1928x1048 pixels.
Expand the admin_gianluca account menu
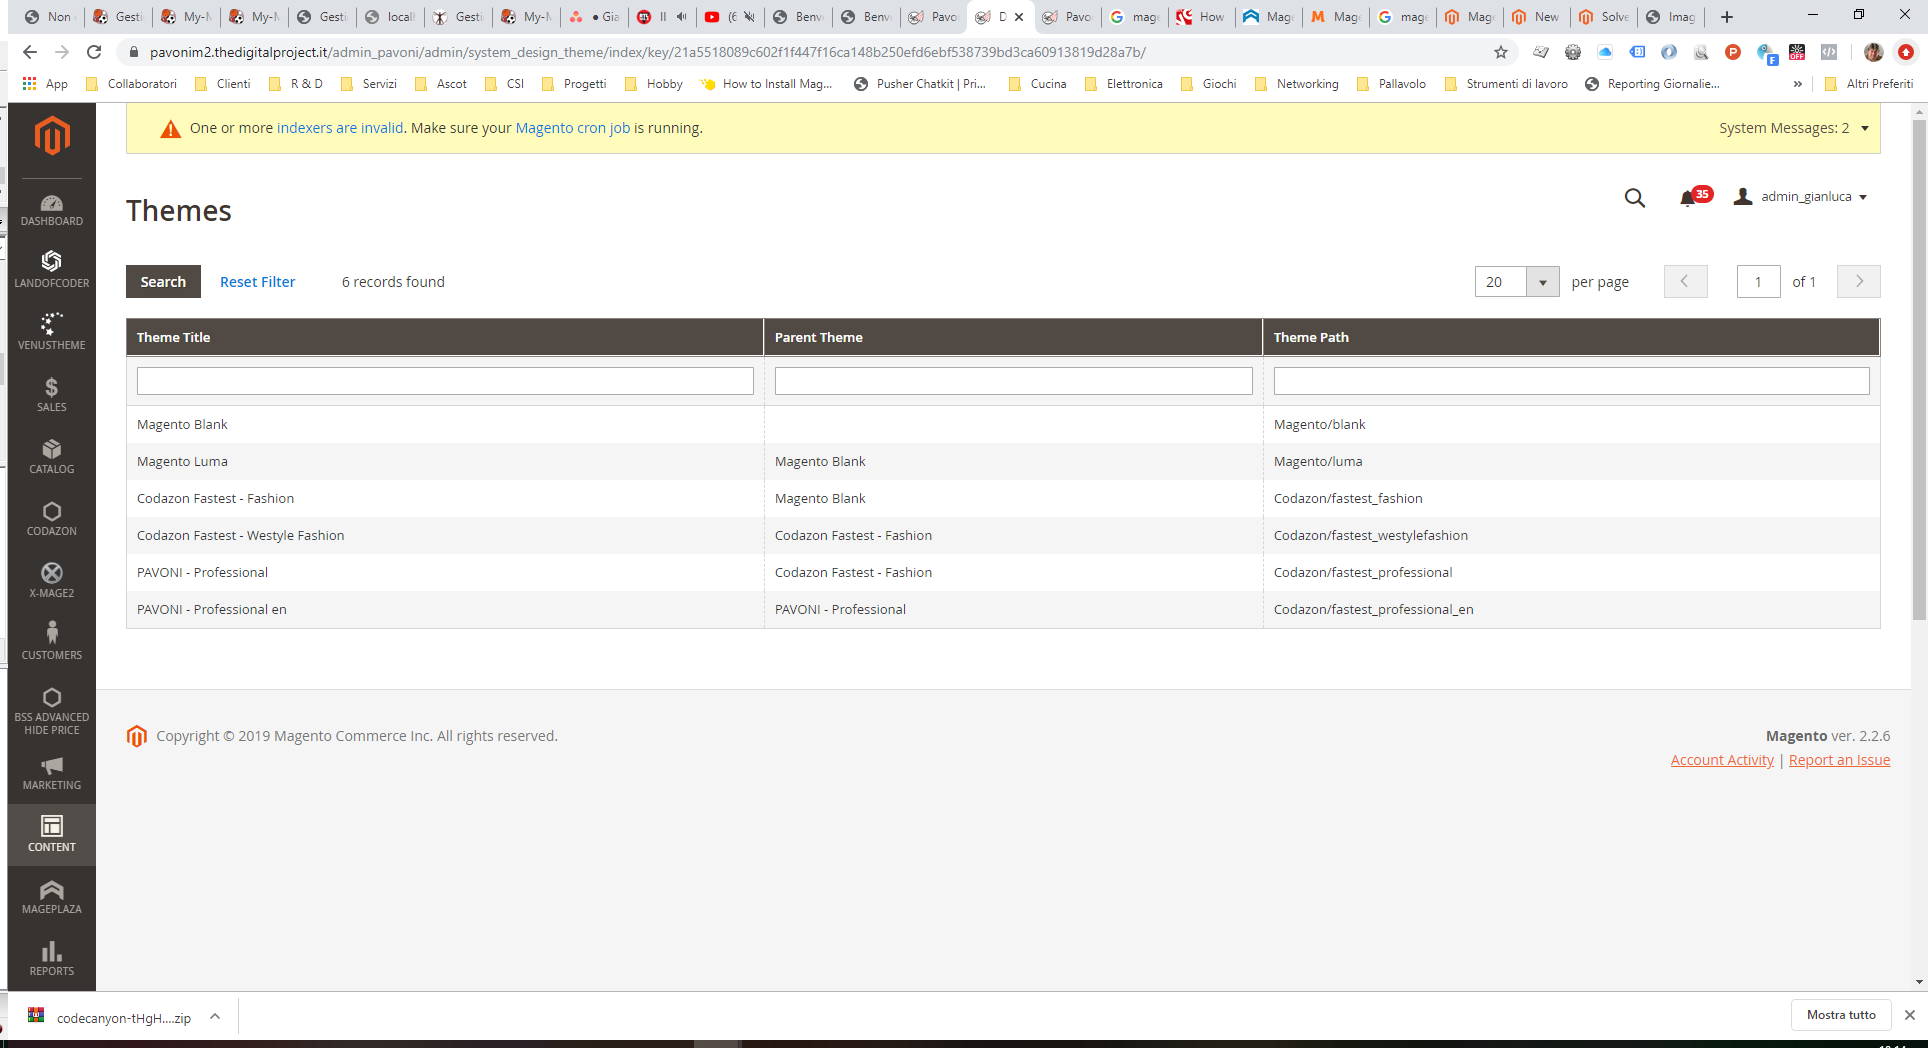1800,196
